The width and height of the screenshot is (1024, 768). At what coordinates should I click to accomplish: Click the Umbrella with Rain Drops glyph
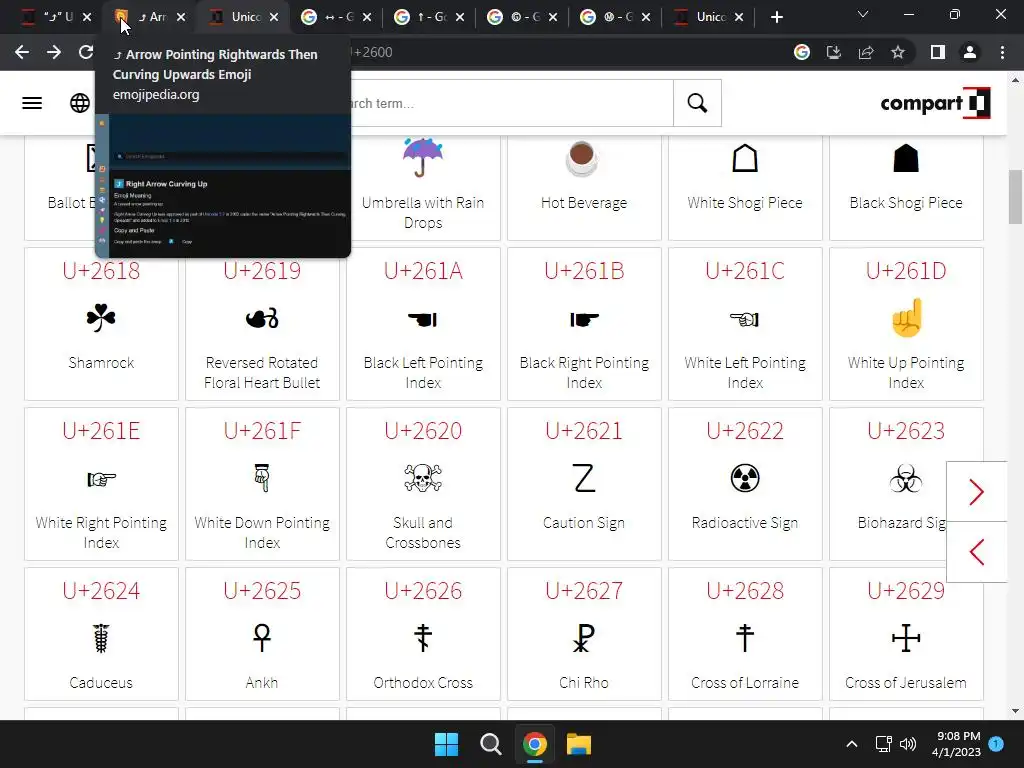point(423,157)
